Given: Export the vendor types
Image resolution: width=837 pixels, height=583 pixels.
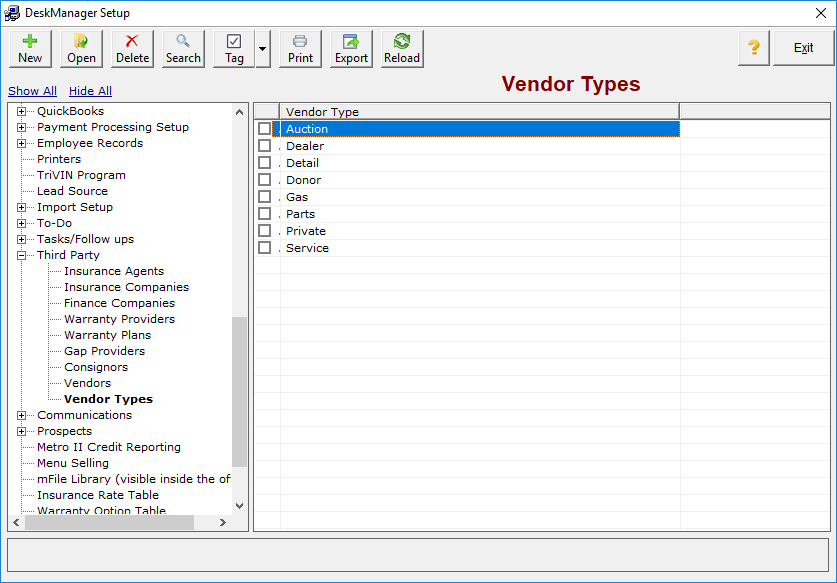Looking at the screenshot, I should [x=350, y=47].
